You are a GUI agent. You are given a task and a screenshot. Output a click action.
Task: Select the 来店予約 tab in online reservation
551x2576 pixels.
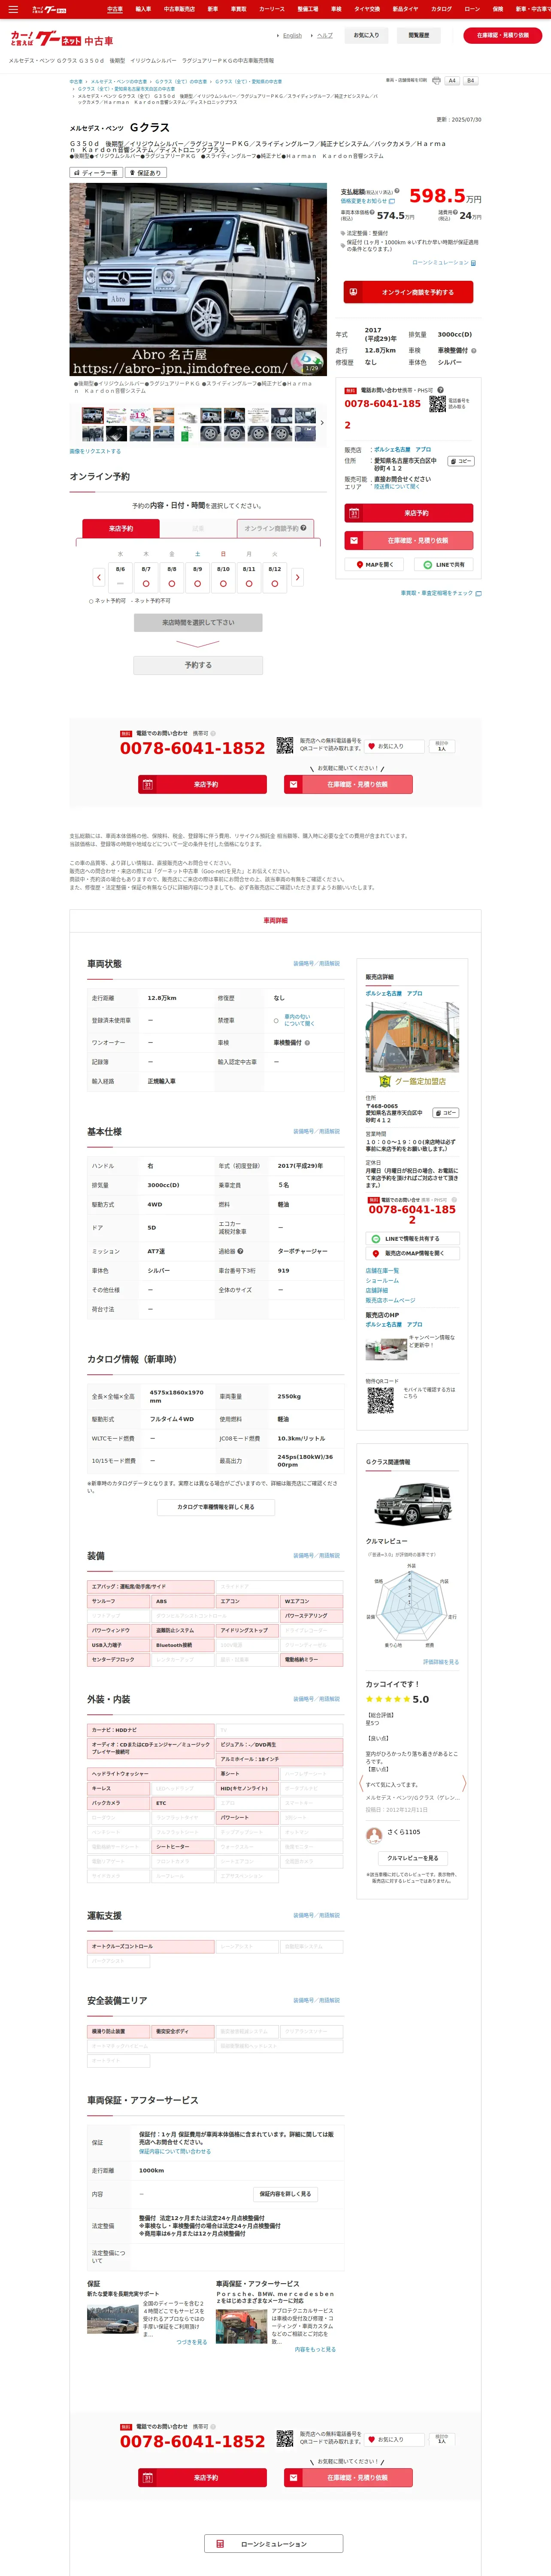(121, 528)
